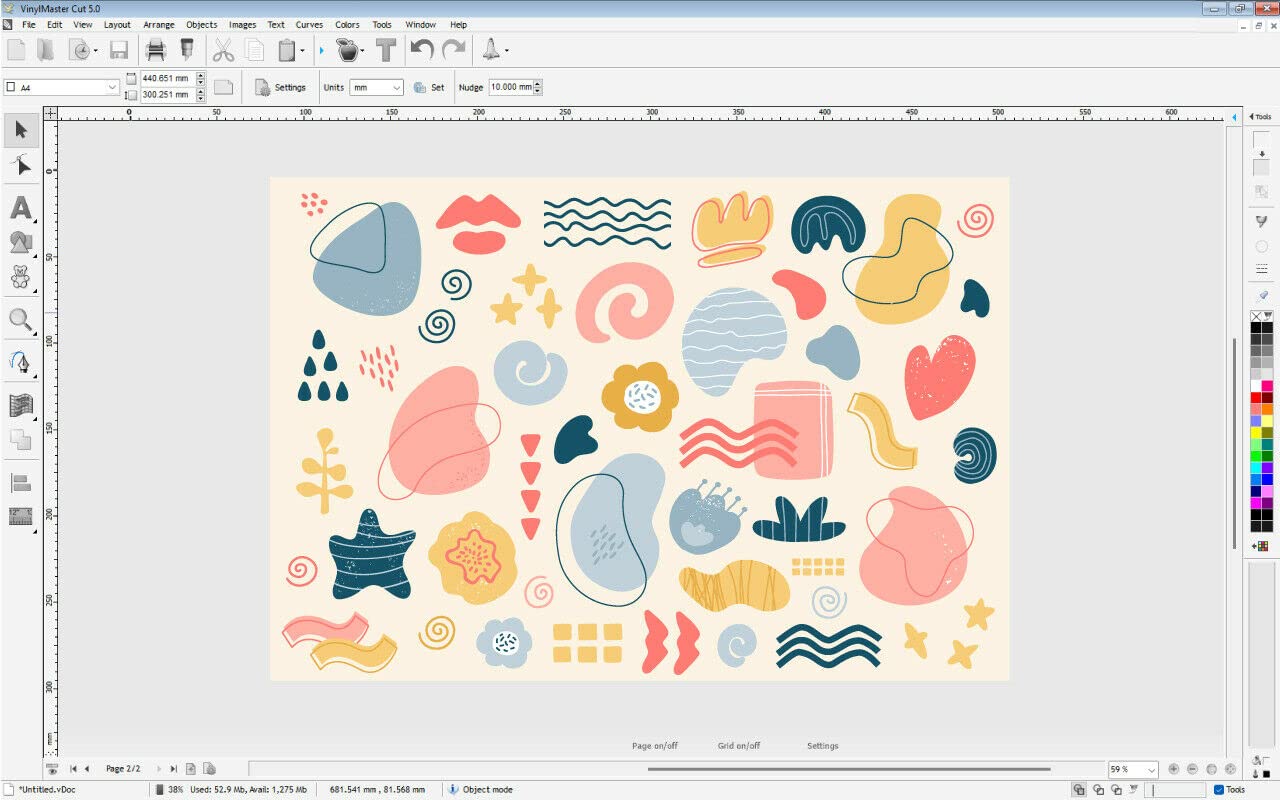The width and height of the screenshot is (1280, 800).
Task: Click the Undo arrow icon
Action: pos(422,50)
